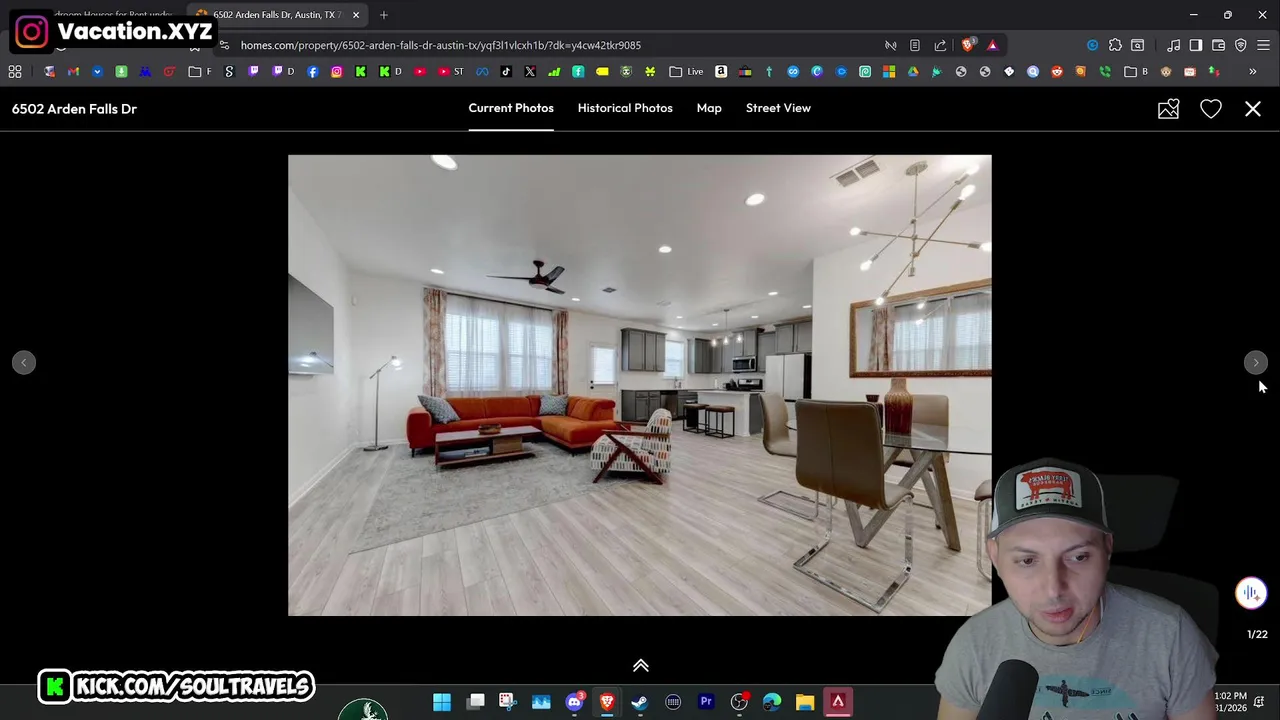Open the Reddit bookmark

coord(1057,72)
